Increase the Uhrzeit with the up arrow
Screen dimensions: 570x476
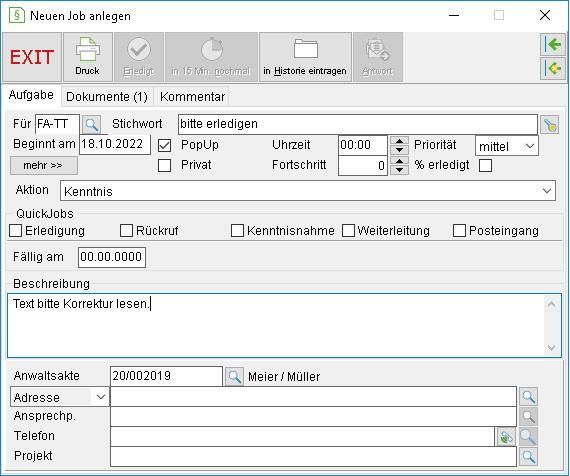click(x=399, y=141)
